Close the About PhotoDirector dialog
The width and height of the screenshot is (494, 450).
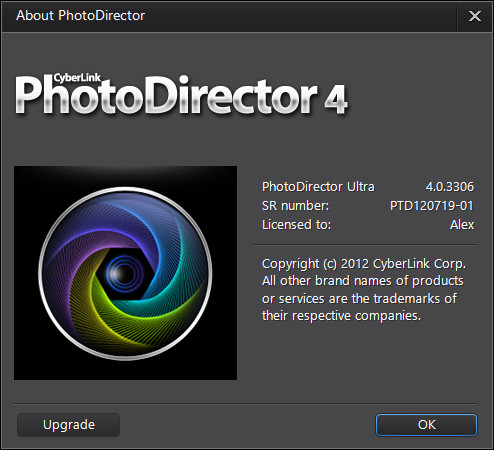point(475,16)
